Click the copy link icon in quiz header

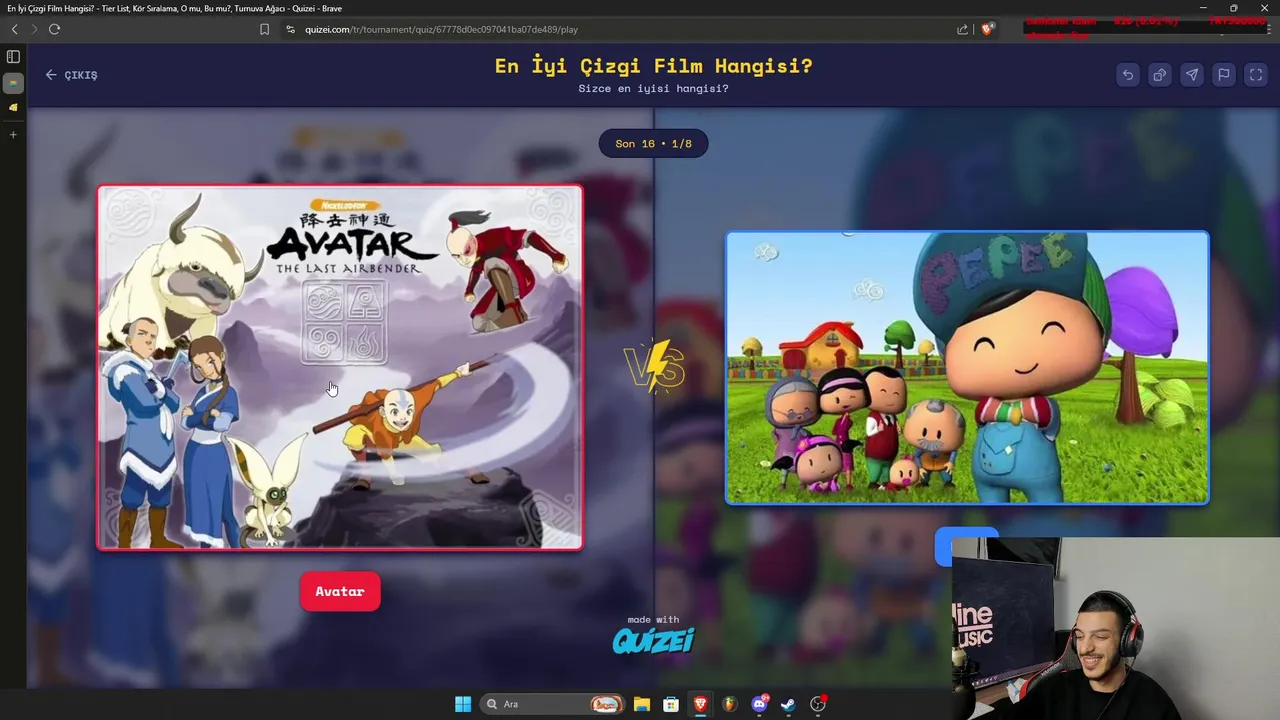(x=1159, y=75)
